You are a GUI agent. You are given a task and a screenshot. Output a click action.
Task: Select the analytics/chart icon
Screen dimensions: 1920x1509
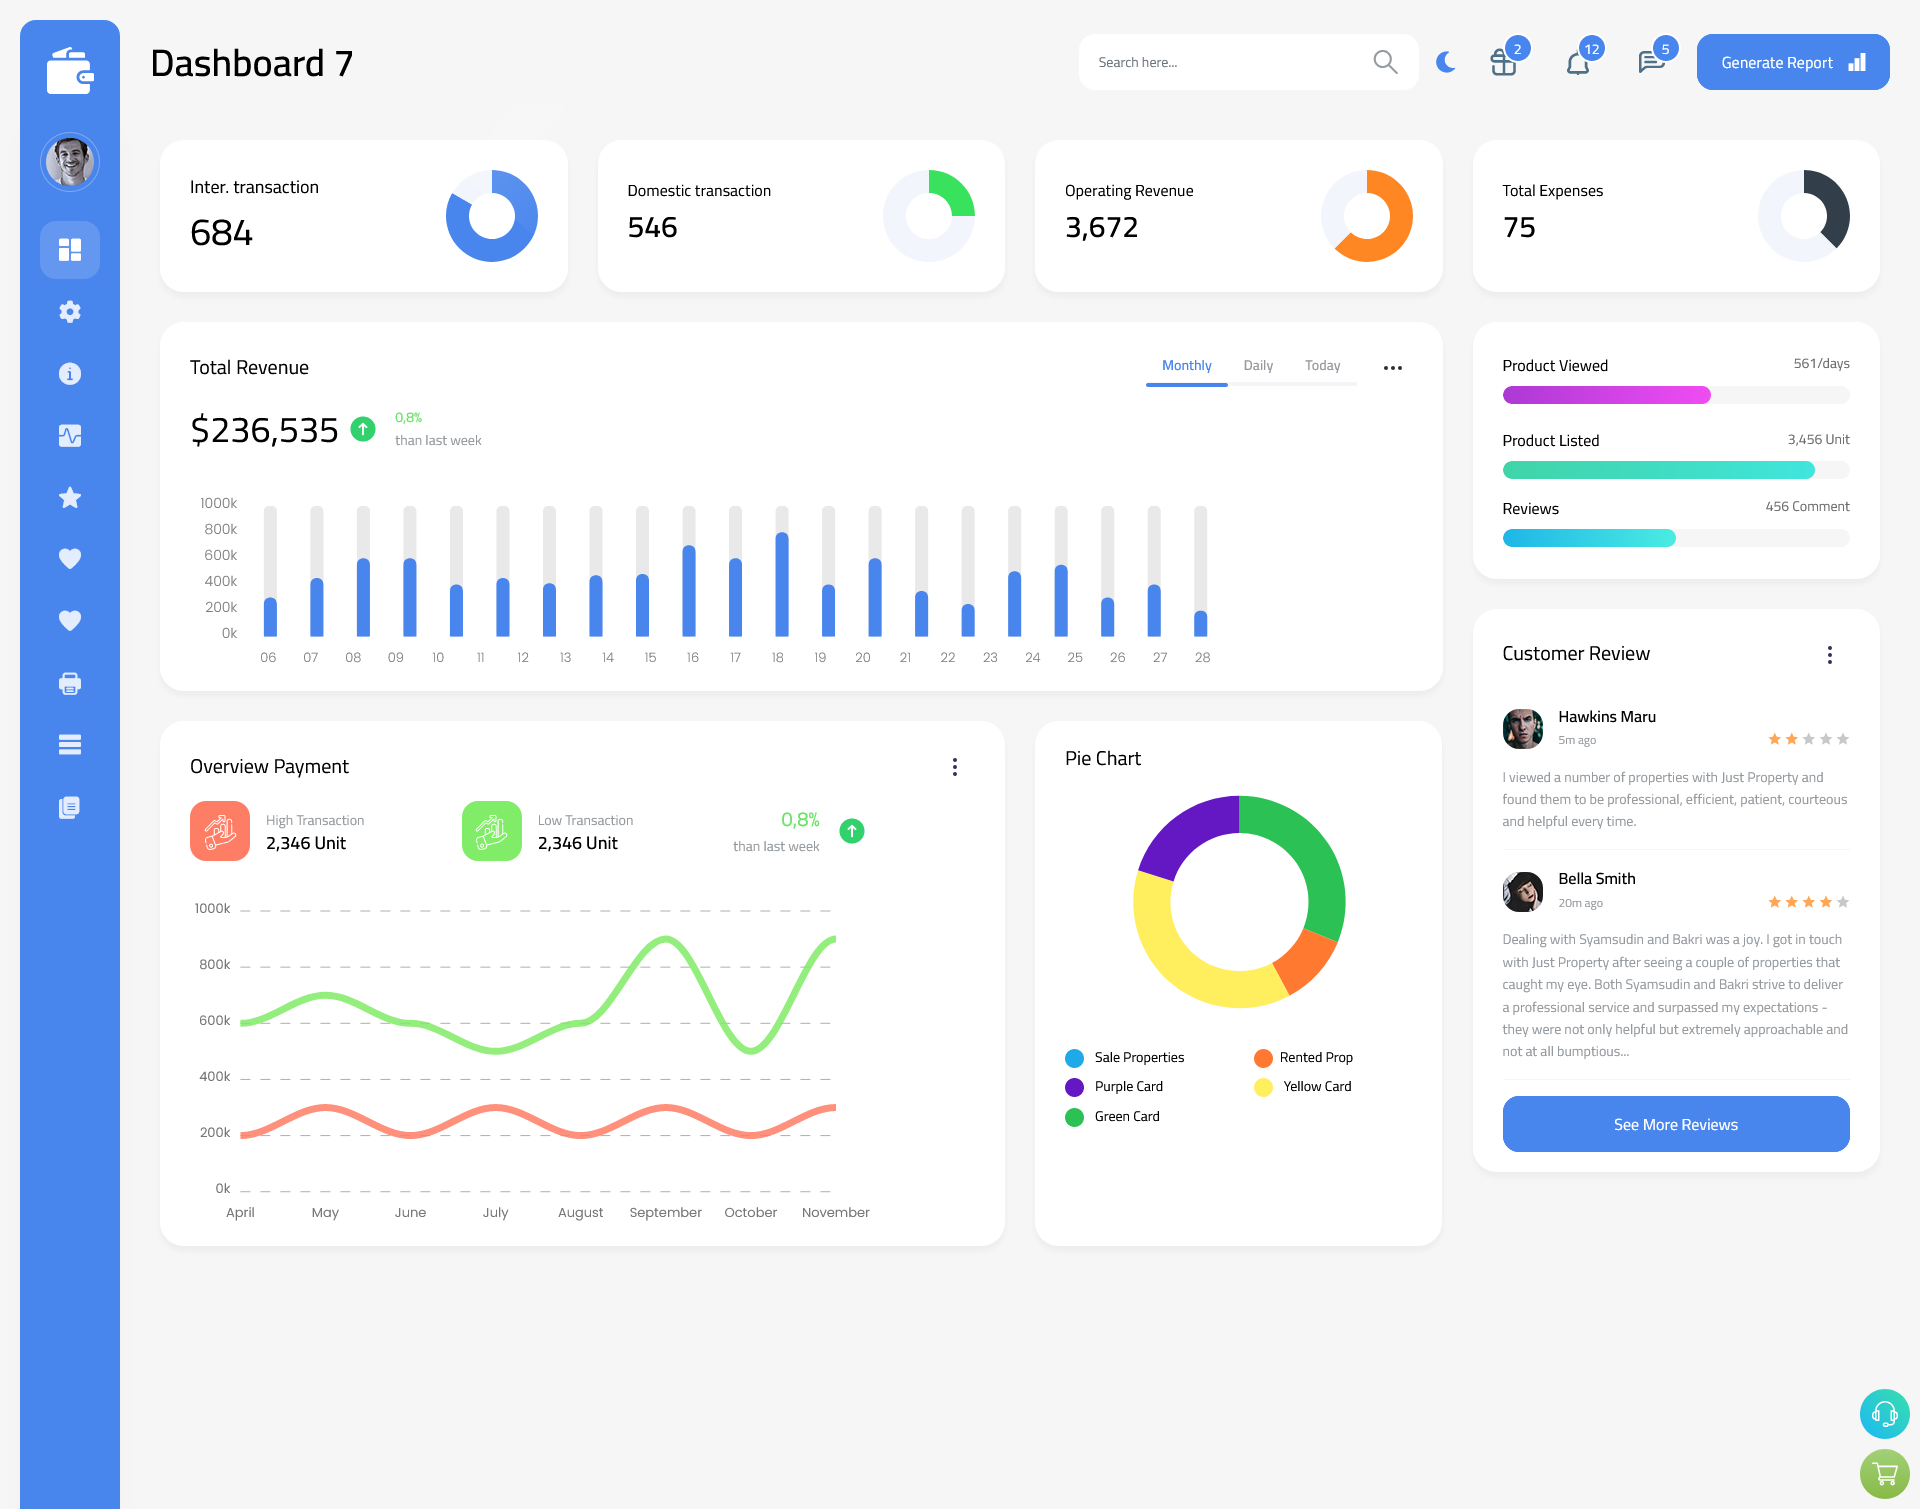click(70, 436)
